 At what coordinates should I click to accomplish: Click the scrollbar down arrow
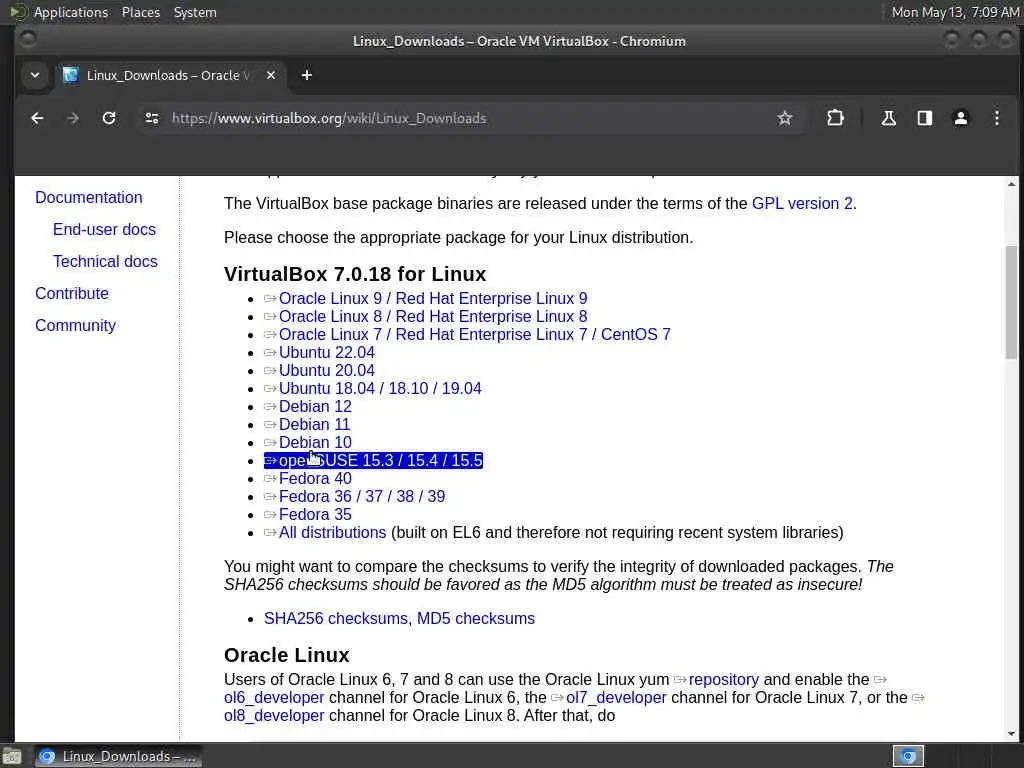tap(1011, 733)
